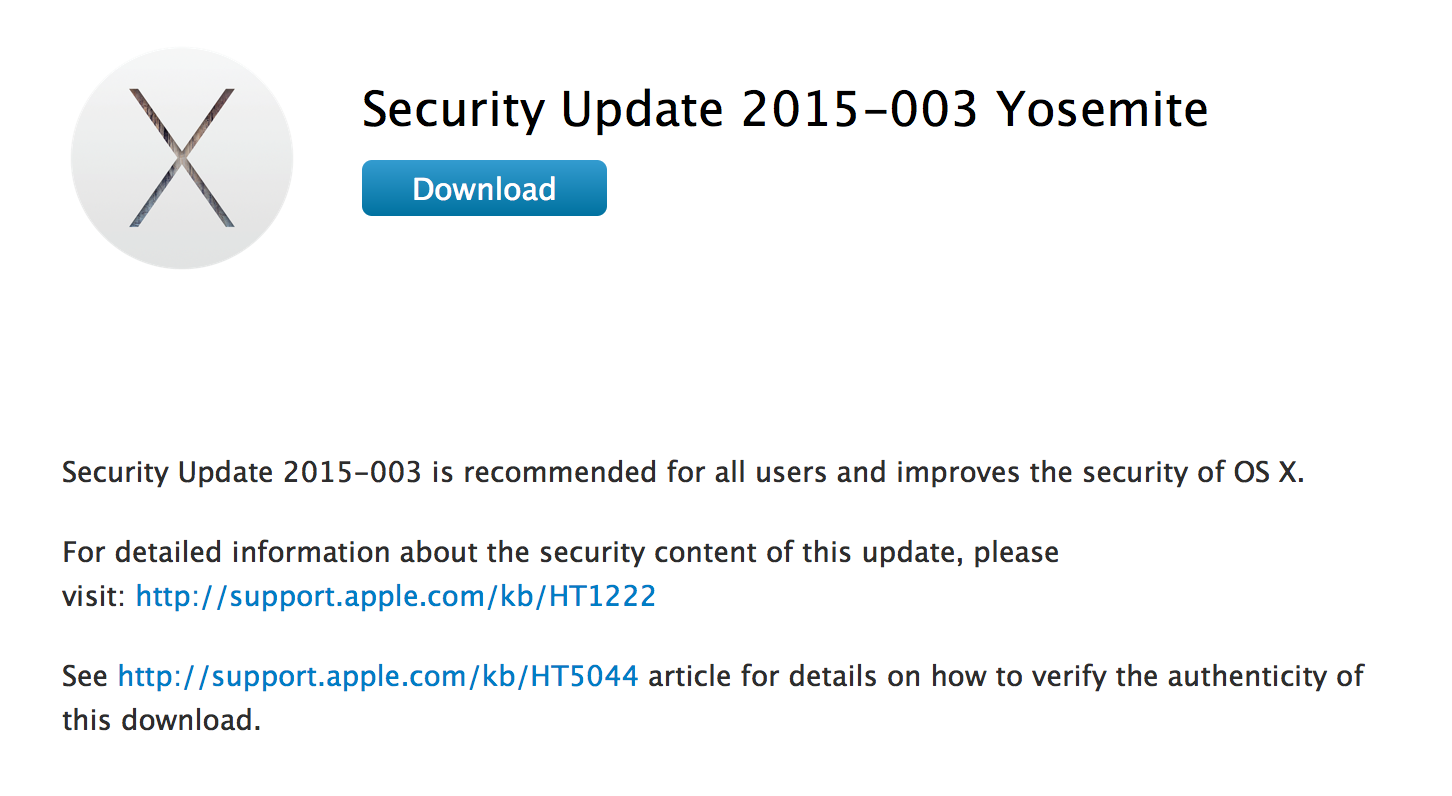Screen dimensions: 1452x796
Task: Click the Security Update 2015-003 Yosemite title
Action: click(784, 110)
